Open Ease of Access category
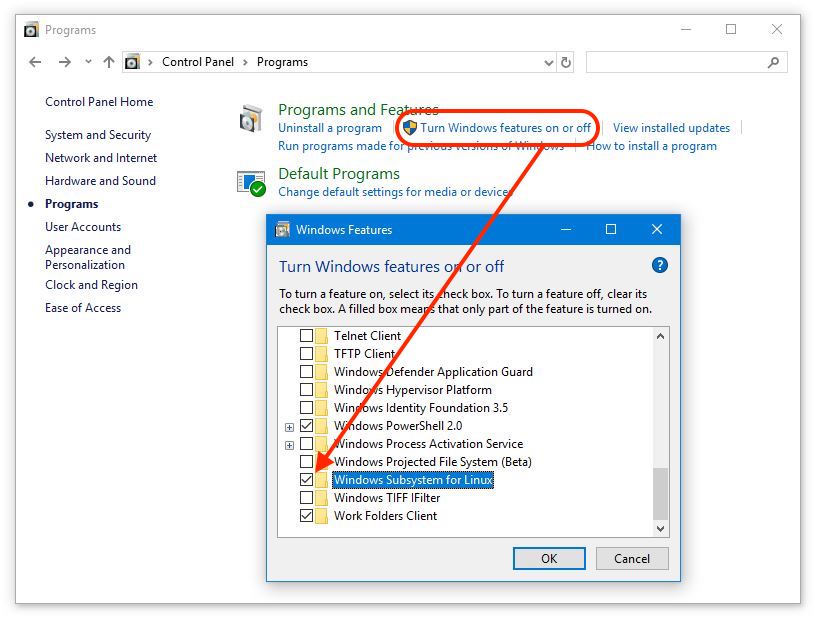This screenshot has width=815, height=619. 83,308
